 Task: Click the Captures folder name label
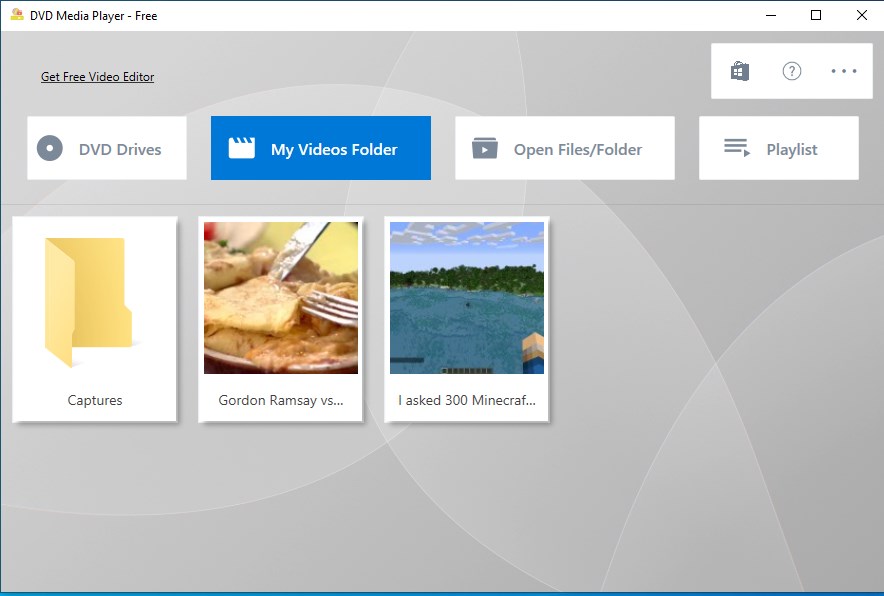tap(94, 400)
